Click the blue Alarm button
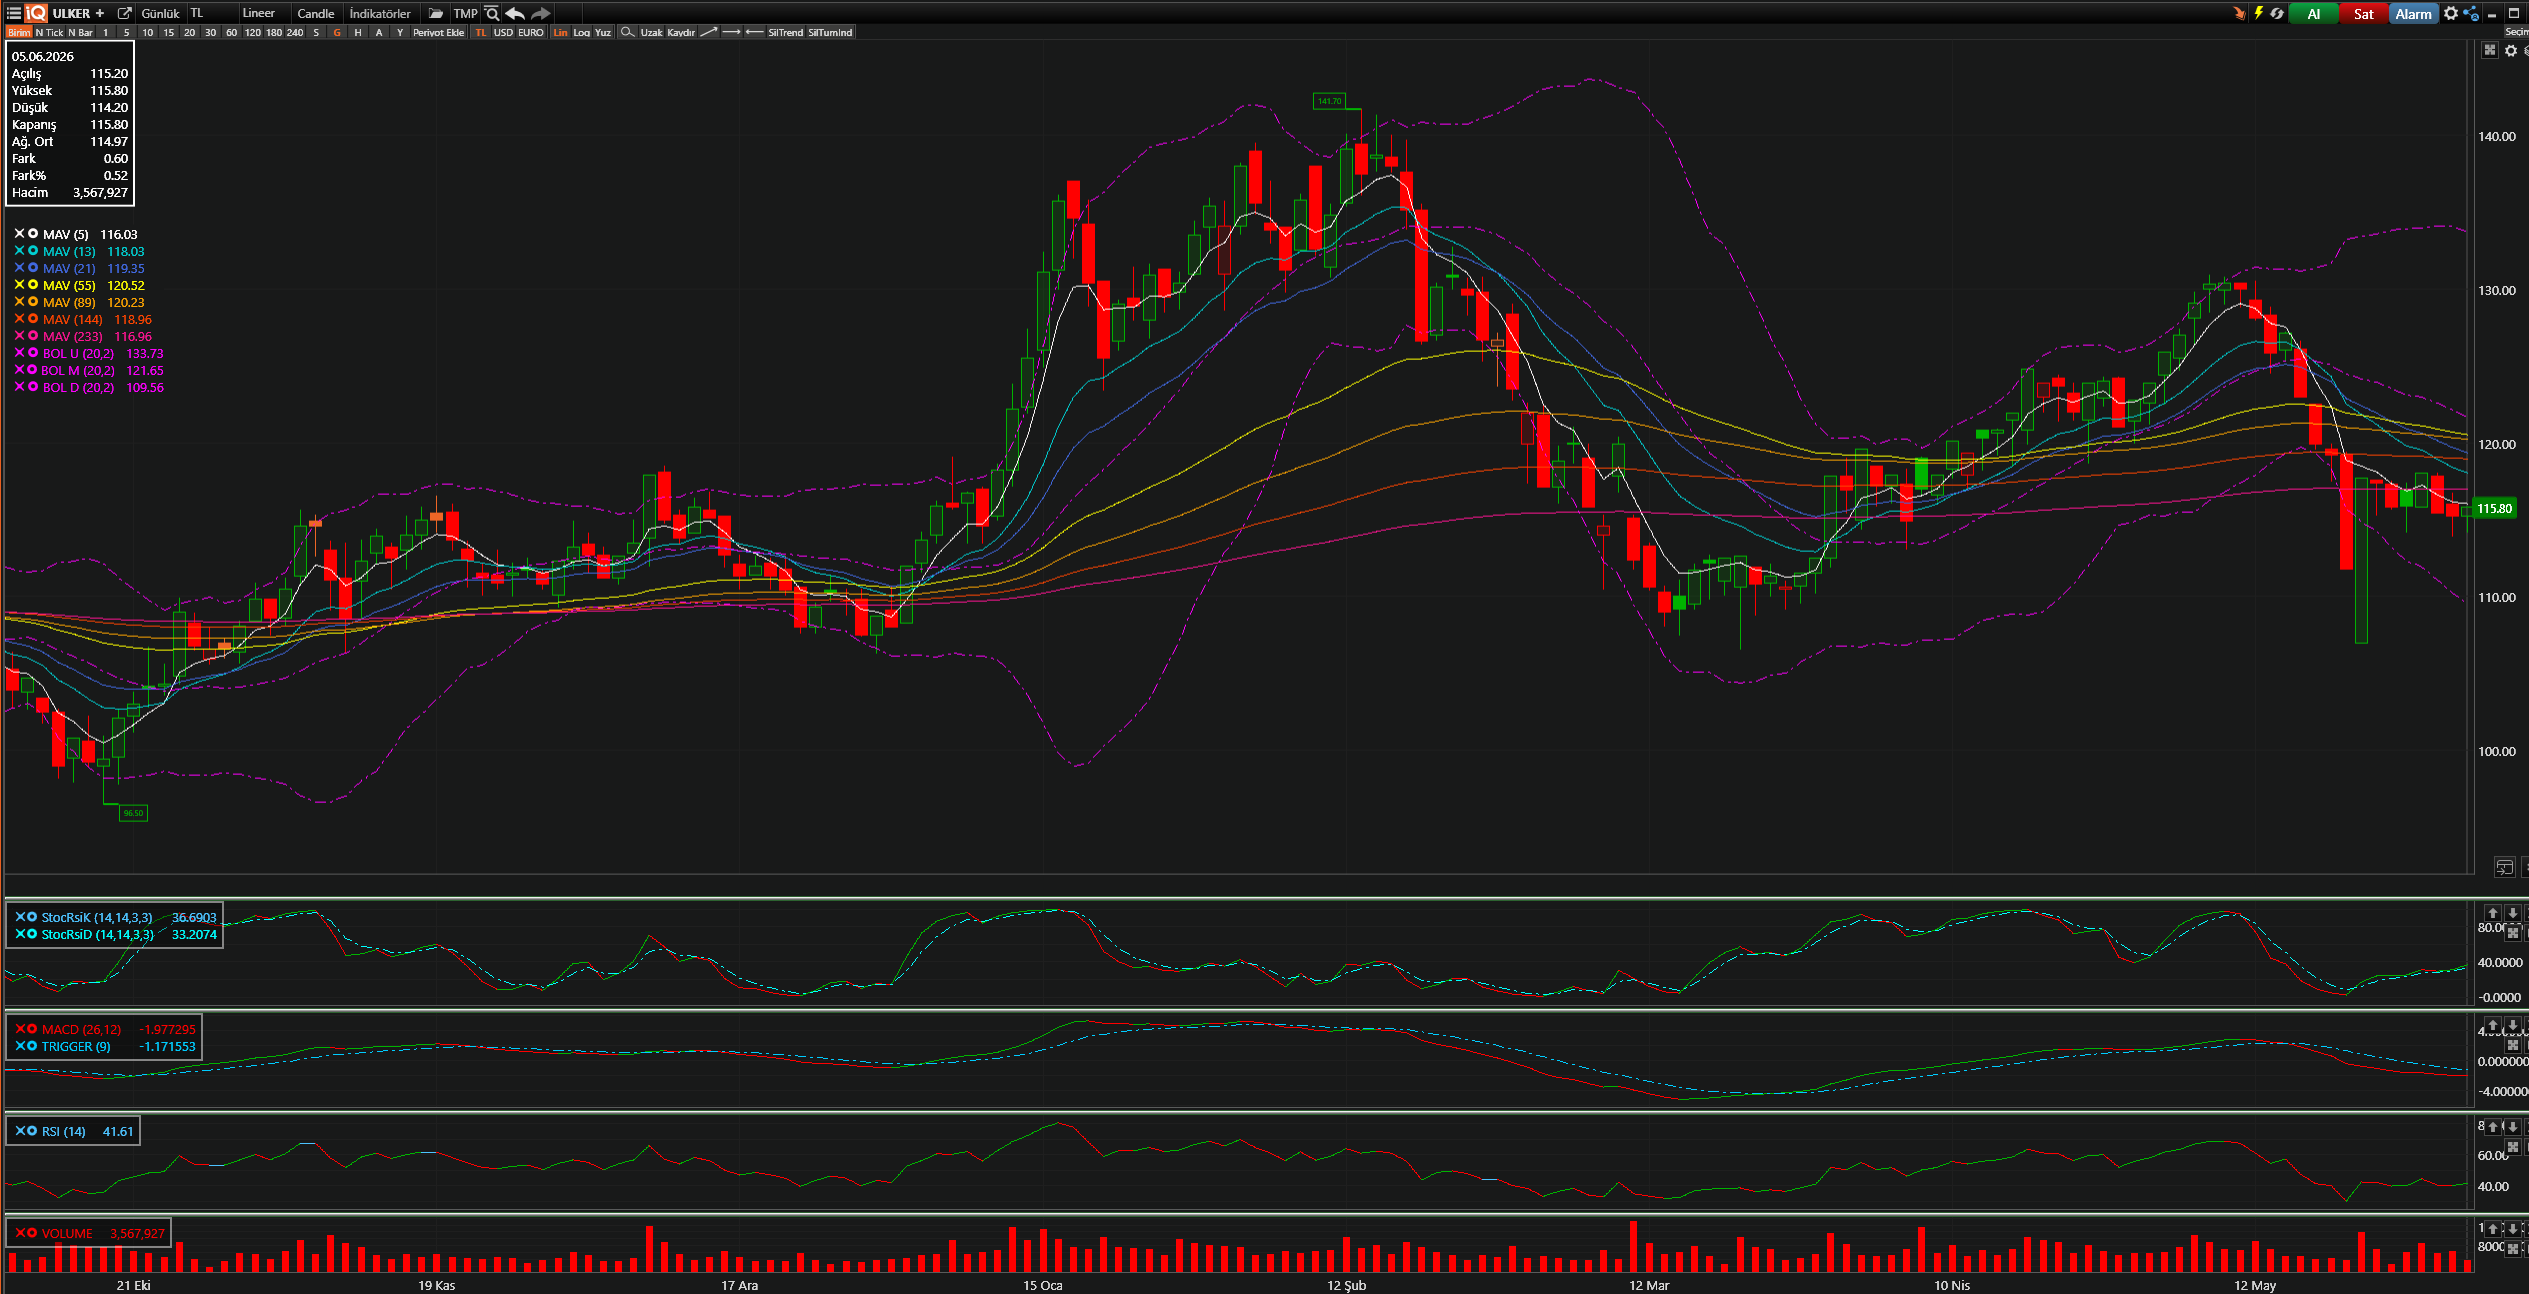Viewport: 2529px width, 1294px height. tap(2413, 13)
